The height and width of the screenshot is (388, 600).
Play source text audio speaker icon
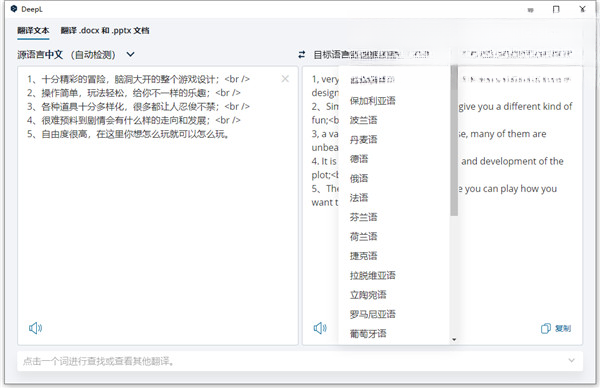[35, 328]
